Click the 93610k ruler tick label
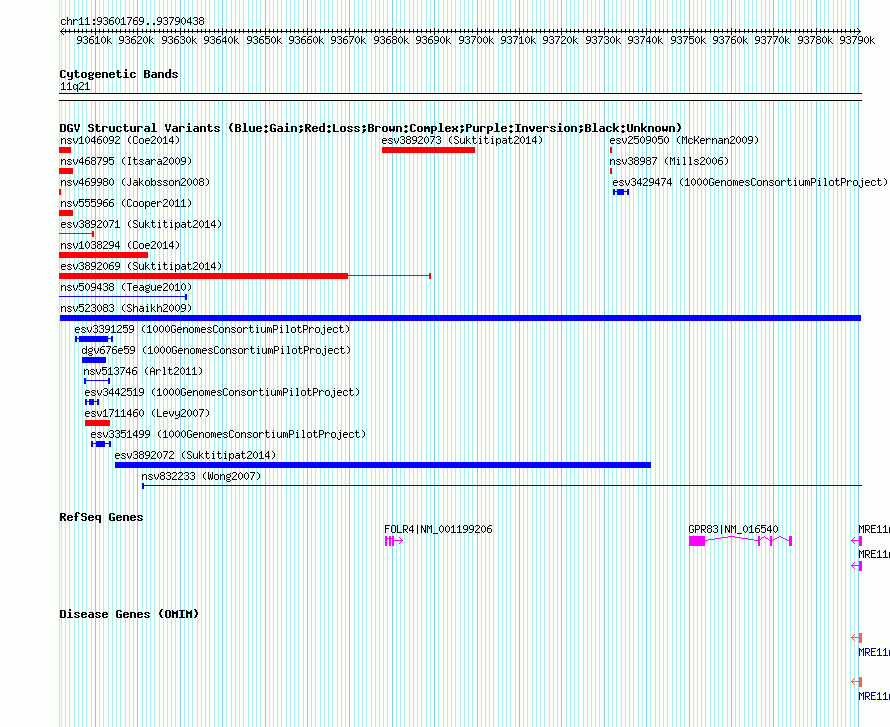 pos(94,40)
